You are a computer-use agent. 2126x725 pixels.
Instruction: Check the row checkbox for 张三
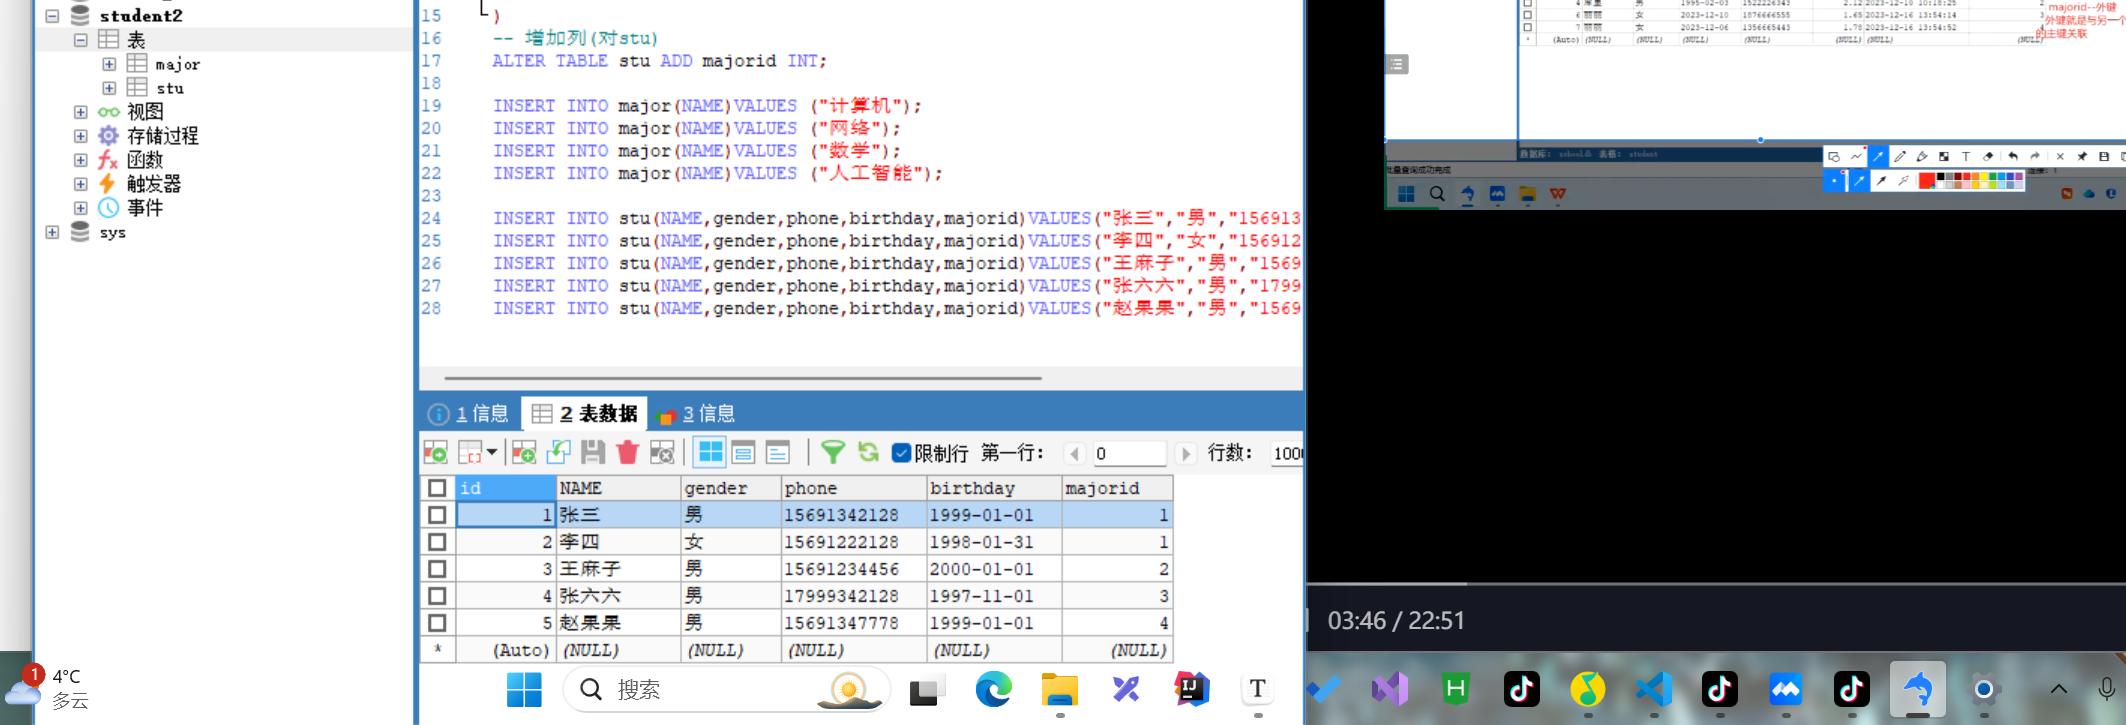[437, 515]
